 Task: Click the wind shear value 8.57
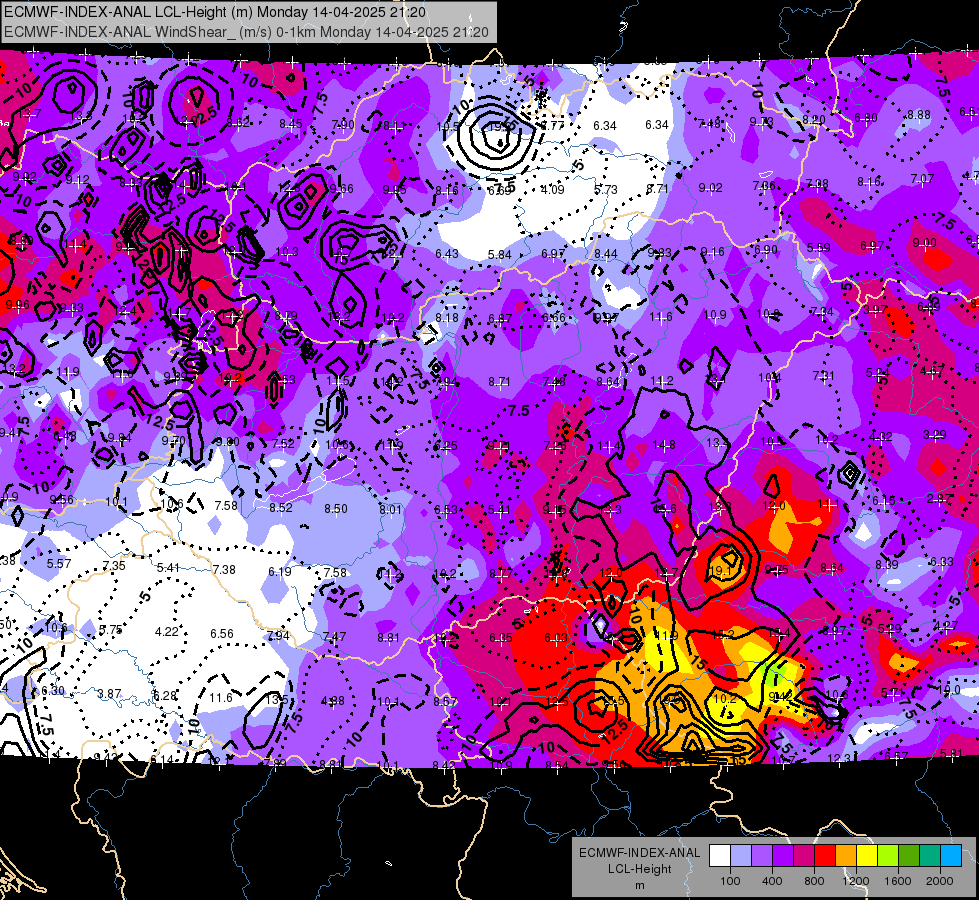(x=445, y=701)
